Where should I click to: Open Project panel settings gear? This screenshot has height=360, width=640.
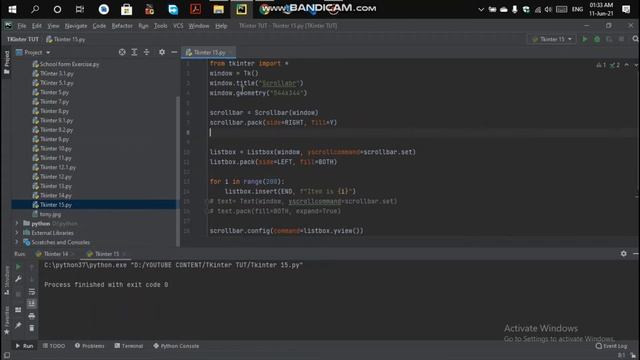pos(162,52)
